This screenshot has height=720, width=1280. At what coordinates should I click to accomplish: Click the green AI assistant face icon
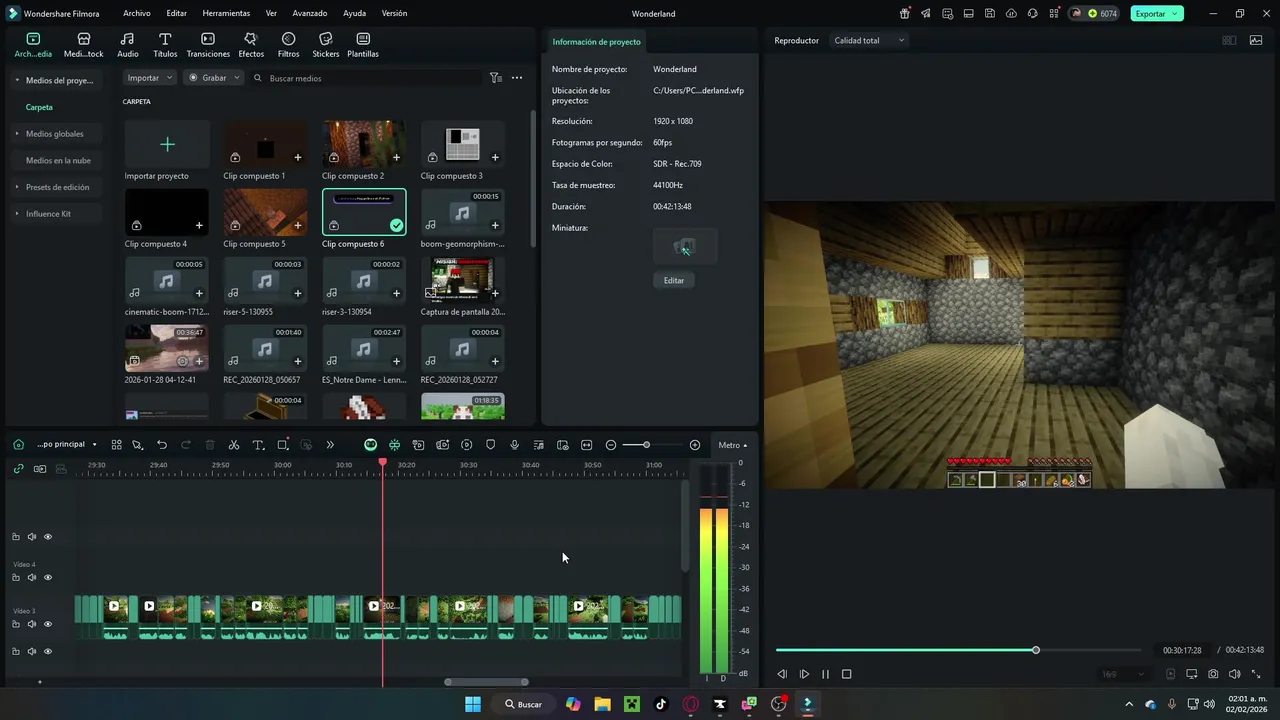(x=370, y=445)
